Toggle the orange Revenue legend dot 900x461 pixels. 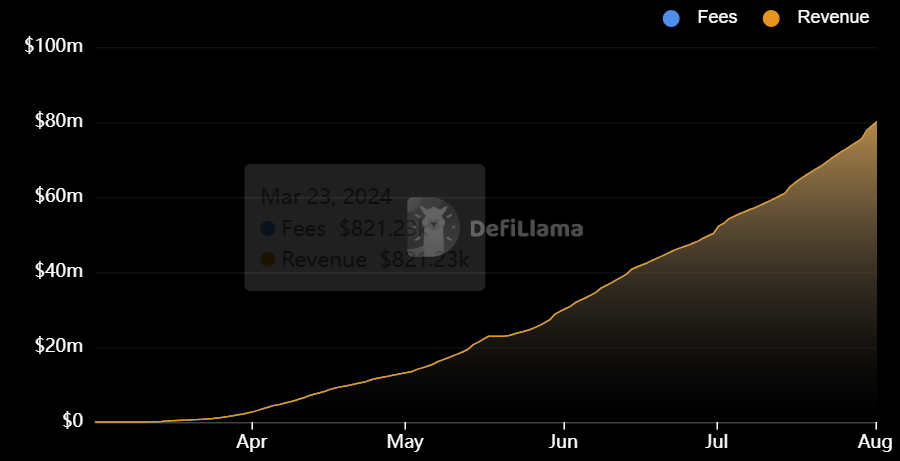click(x=771, y=18)
